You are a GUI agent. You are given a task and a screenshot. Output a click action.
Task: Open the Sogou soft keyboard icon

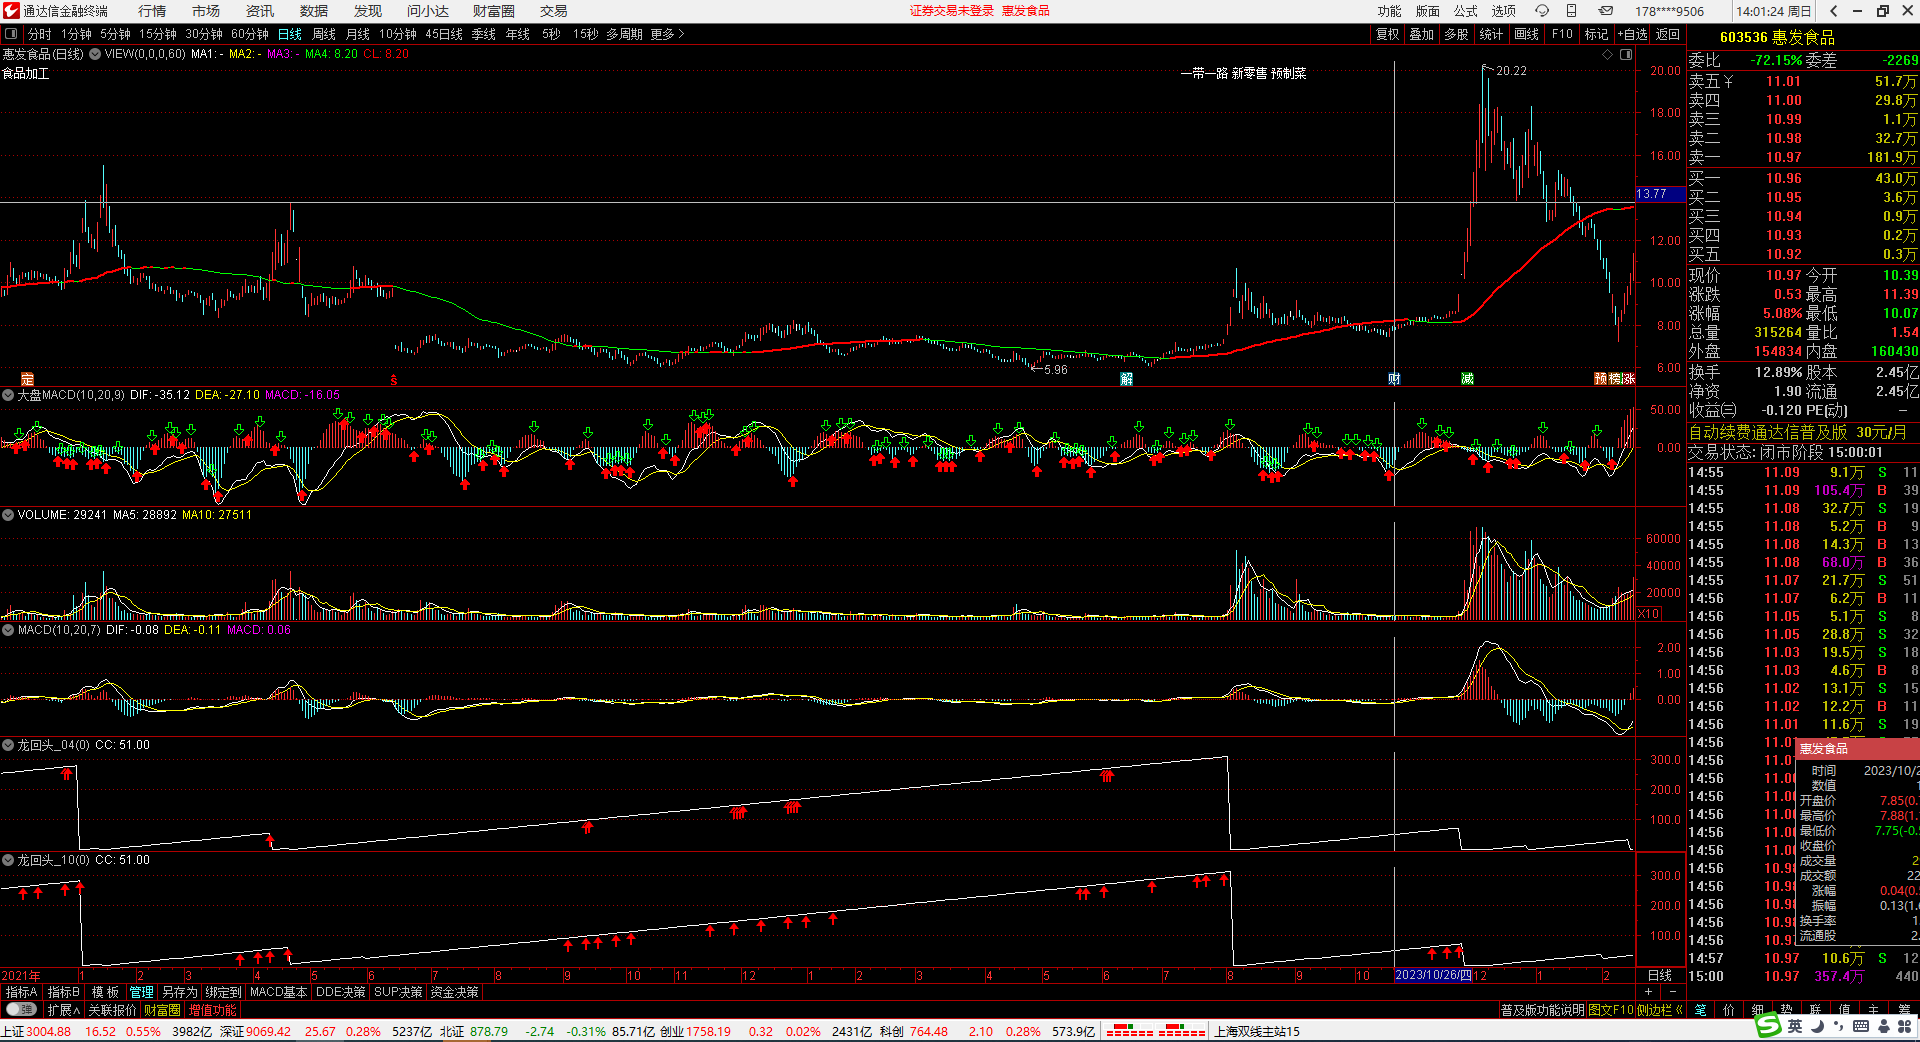[1861, 1026]
